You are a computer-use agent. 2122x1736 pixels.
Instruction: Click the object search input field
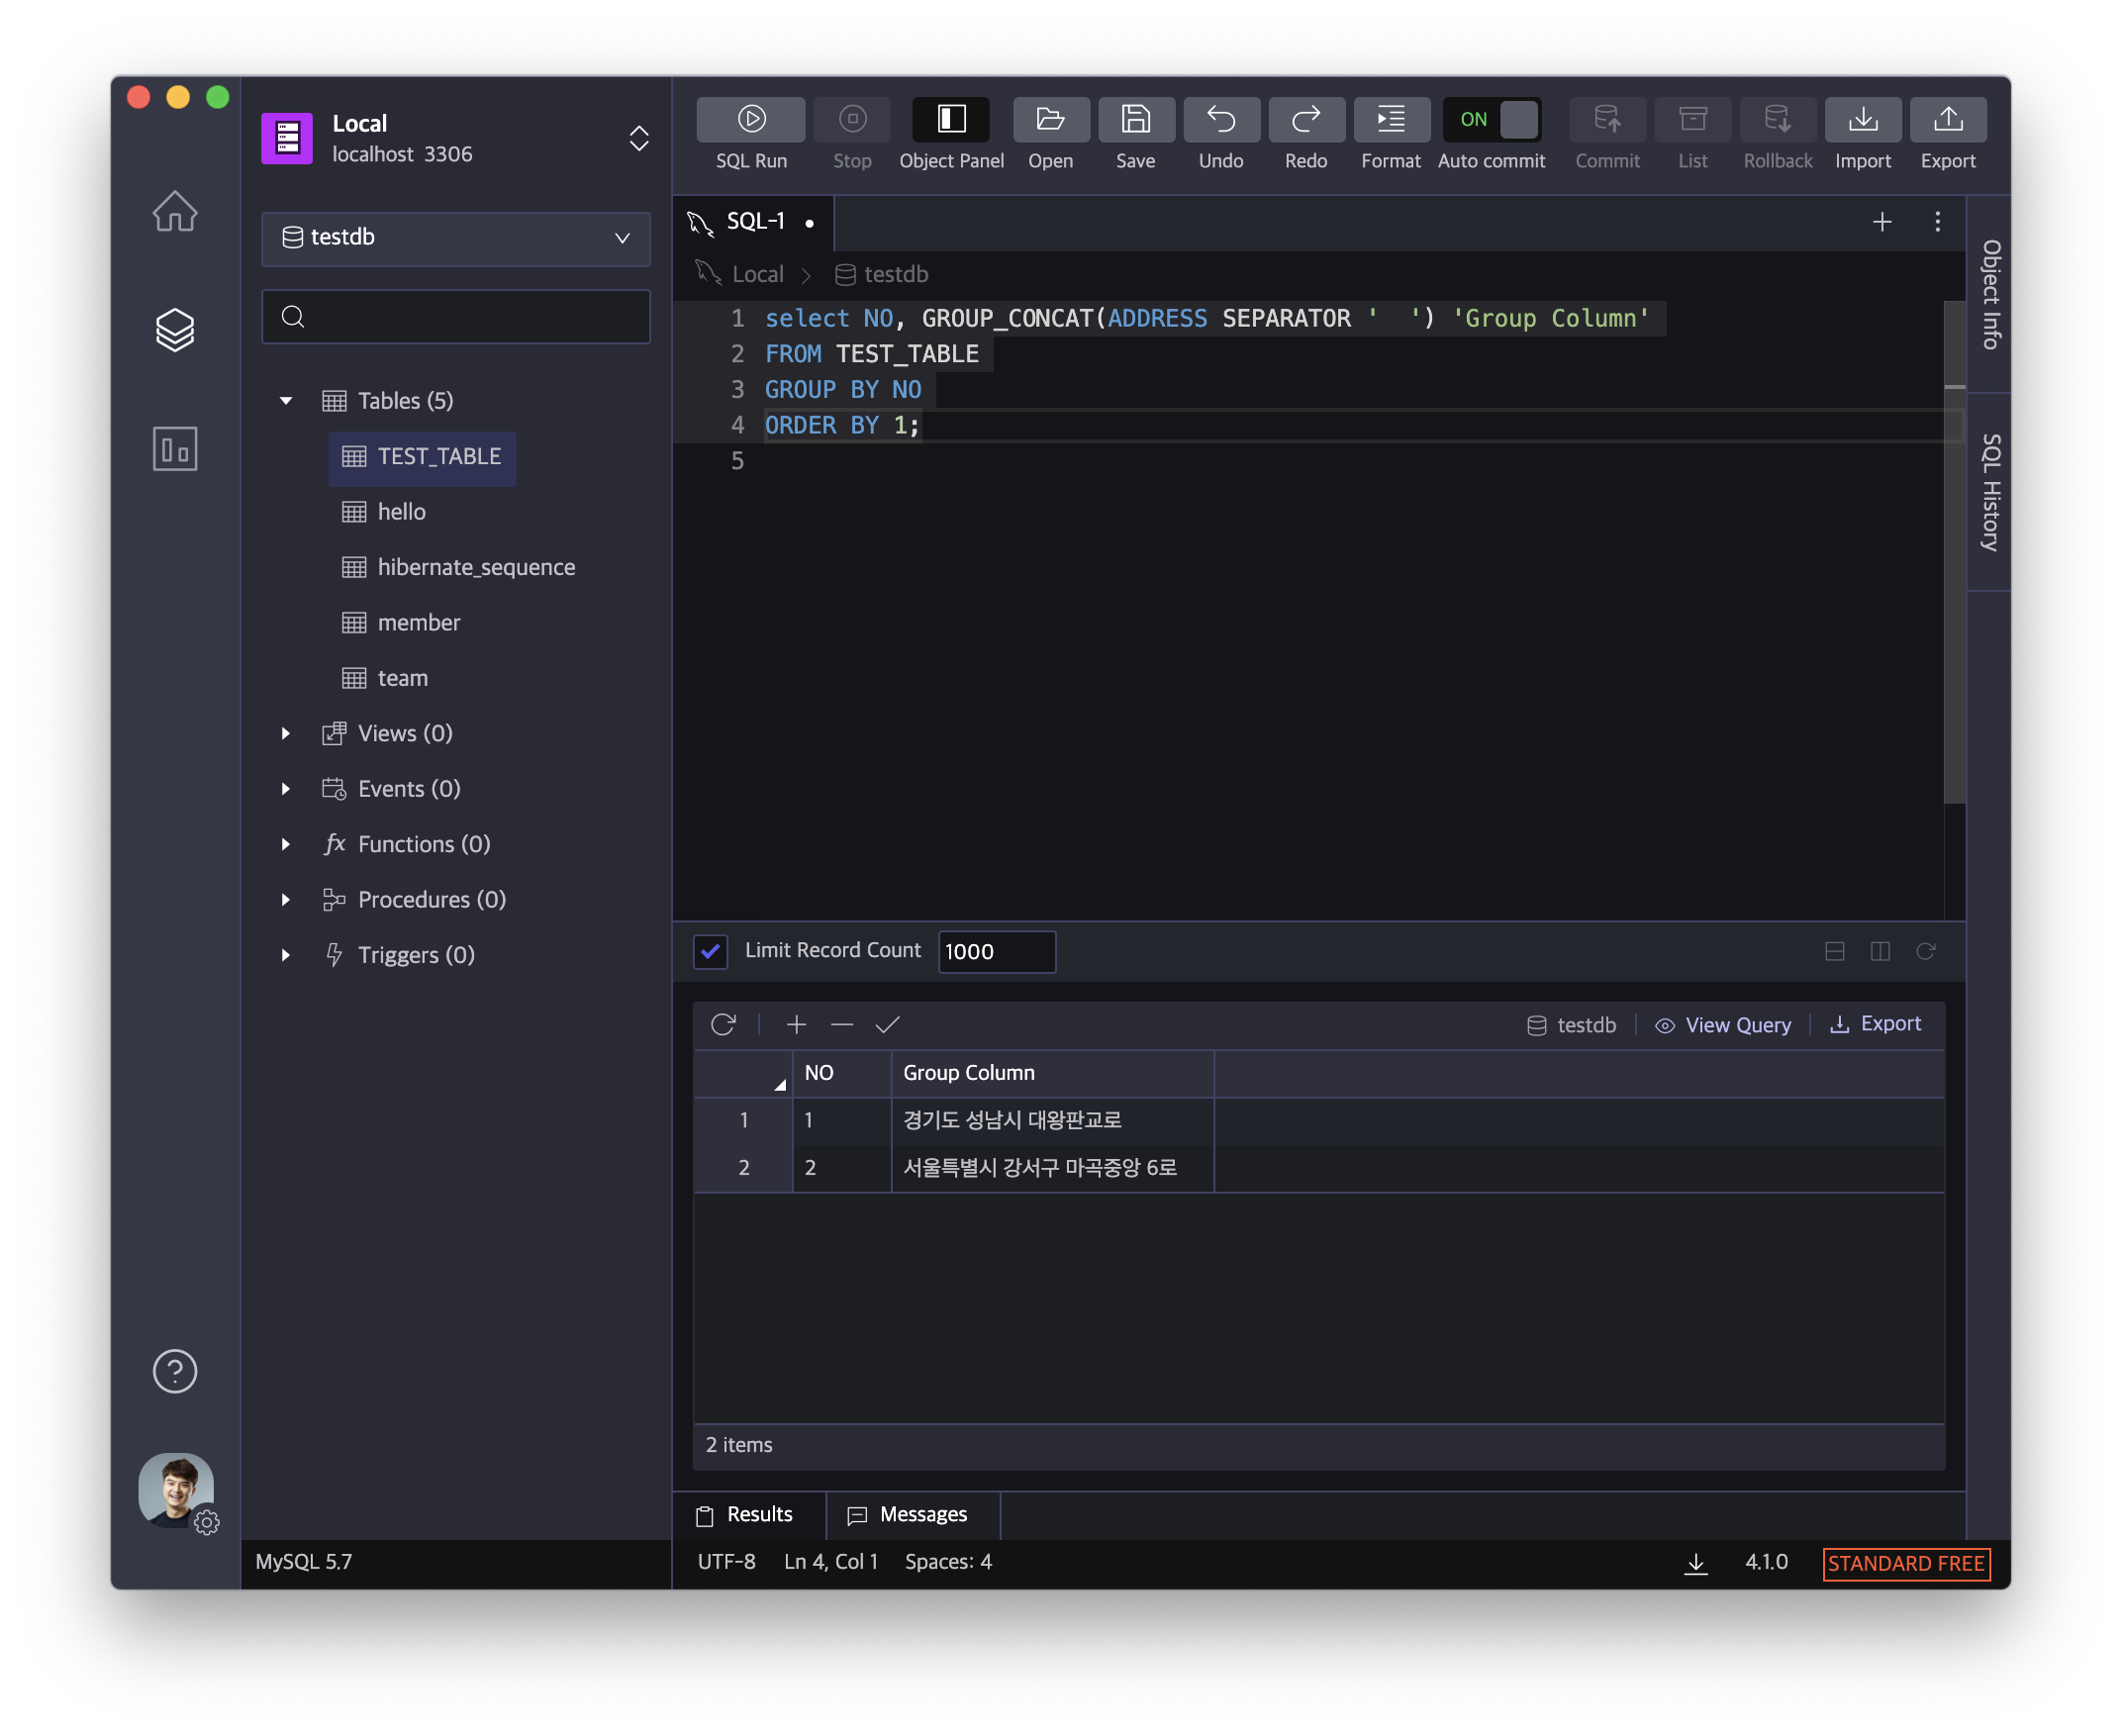pos(470,317)
